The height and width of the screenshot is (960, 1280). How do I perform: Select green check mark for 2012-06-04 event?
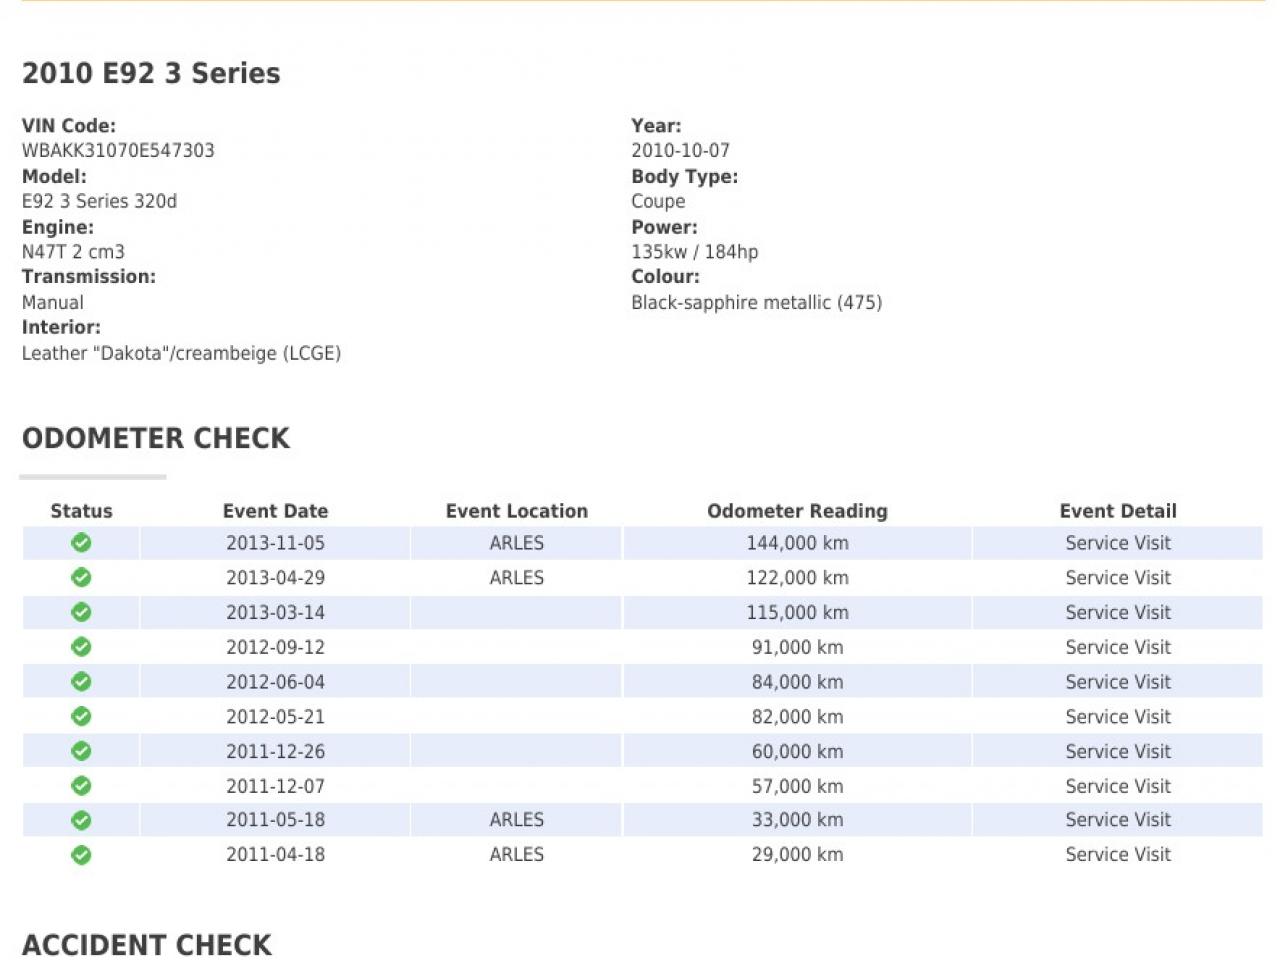tap(81, 682)
